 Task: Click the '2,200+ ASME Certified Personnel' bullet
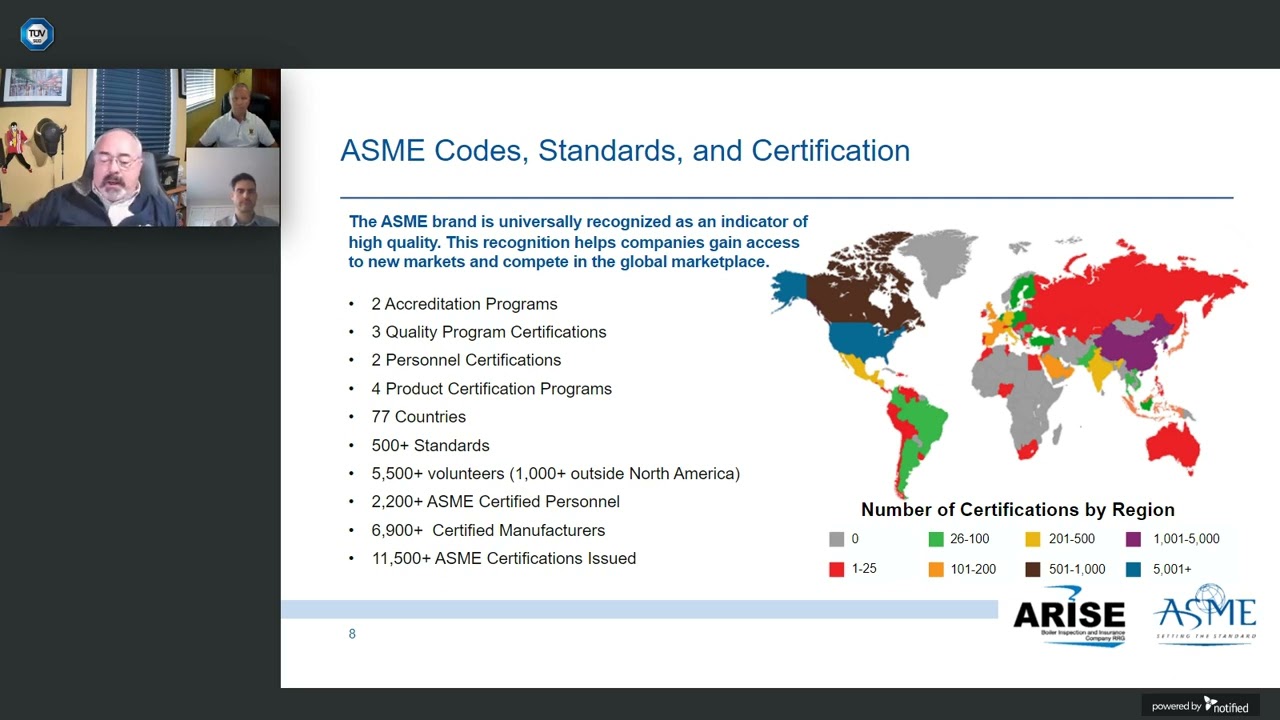[x=495, y=502]
